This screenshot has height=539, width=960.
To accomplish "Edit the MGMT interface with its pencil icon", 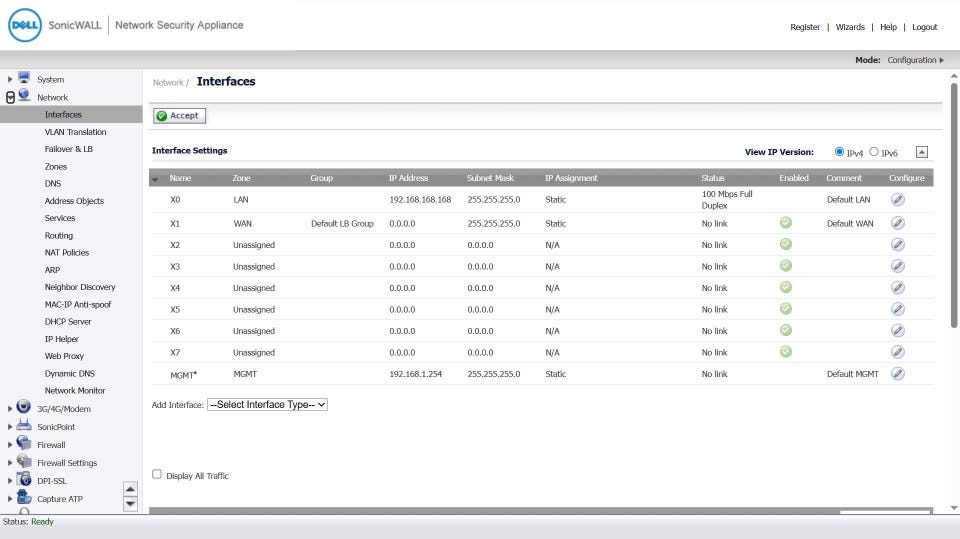I will pyautogui.click(x=898, y=374).
